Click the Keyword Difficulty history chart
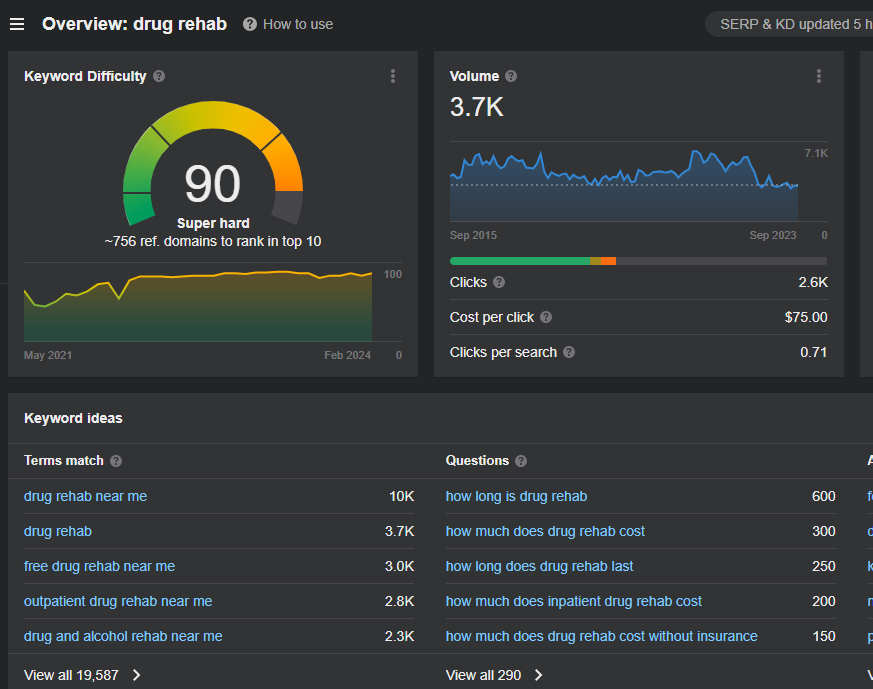The image size is (873, 689). tap(198, 306)
